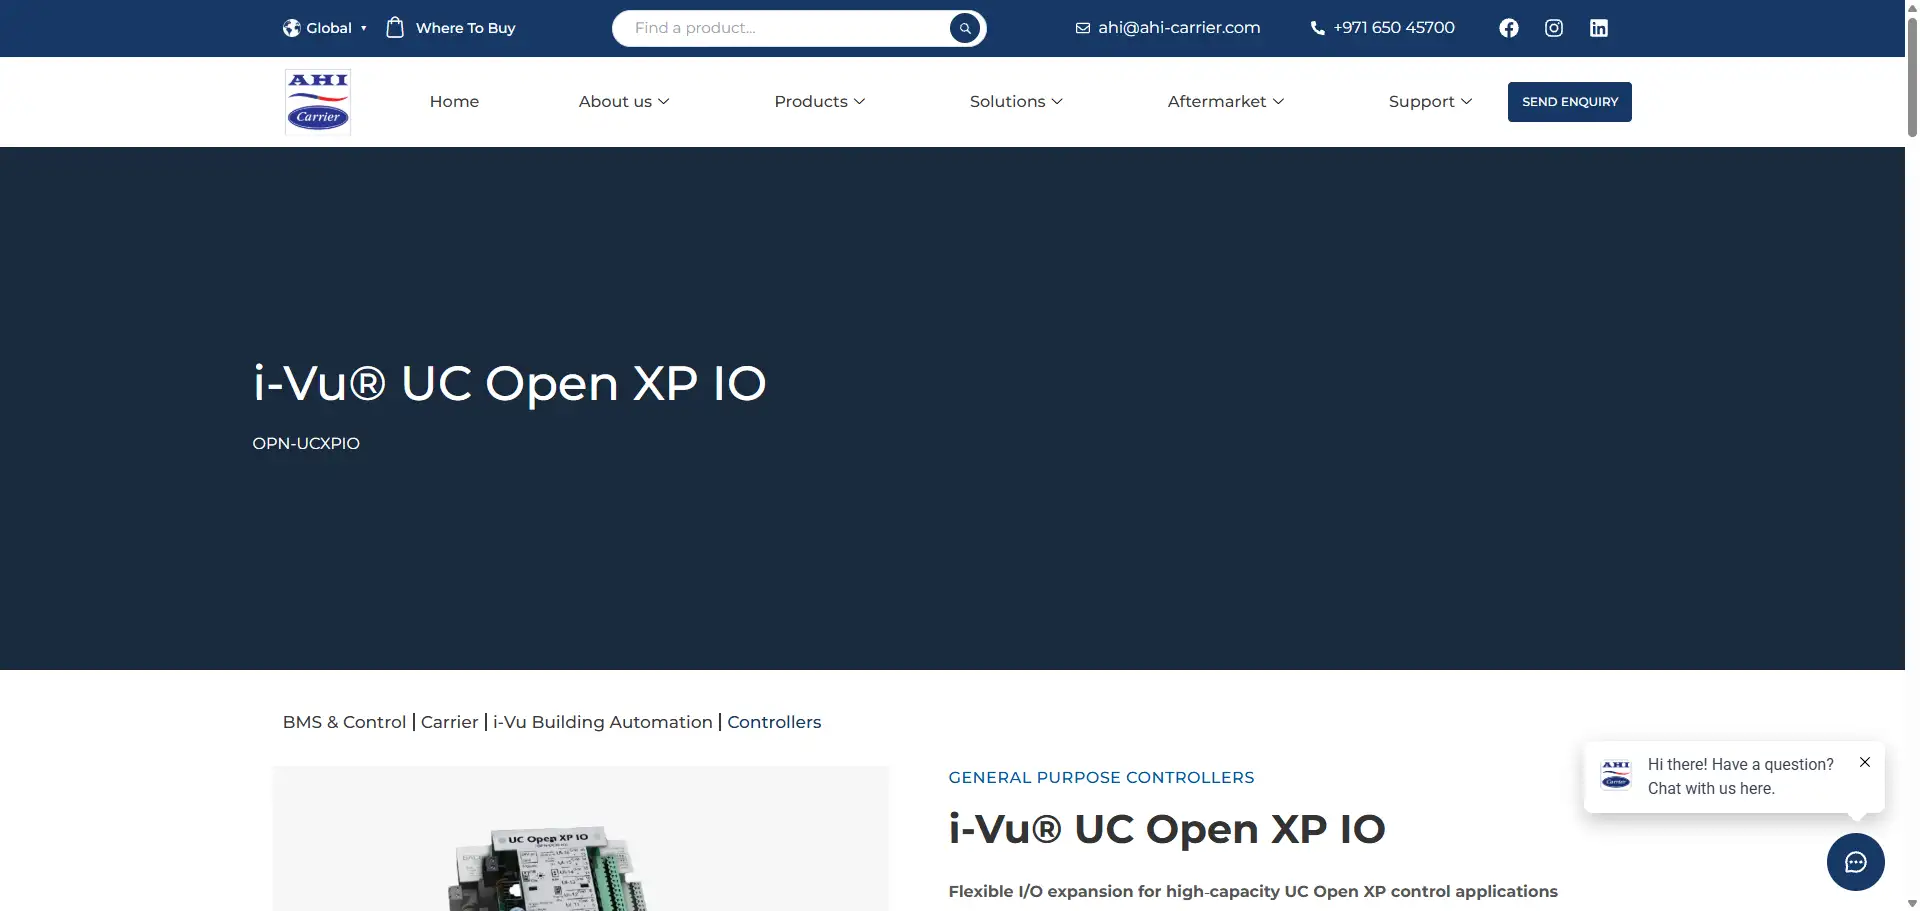Click the GENERAL PURPOSE CONTROLLERS category label
Screen dimensions: 1920x911
1101,777
